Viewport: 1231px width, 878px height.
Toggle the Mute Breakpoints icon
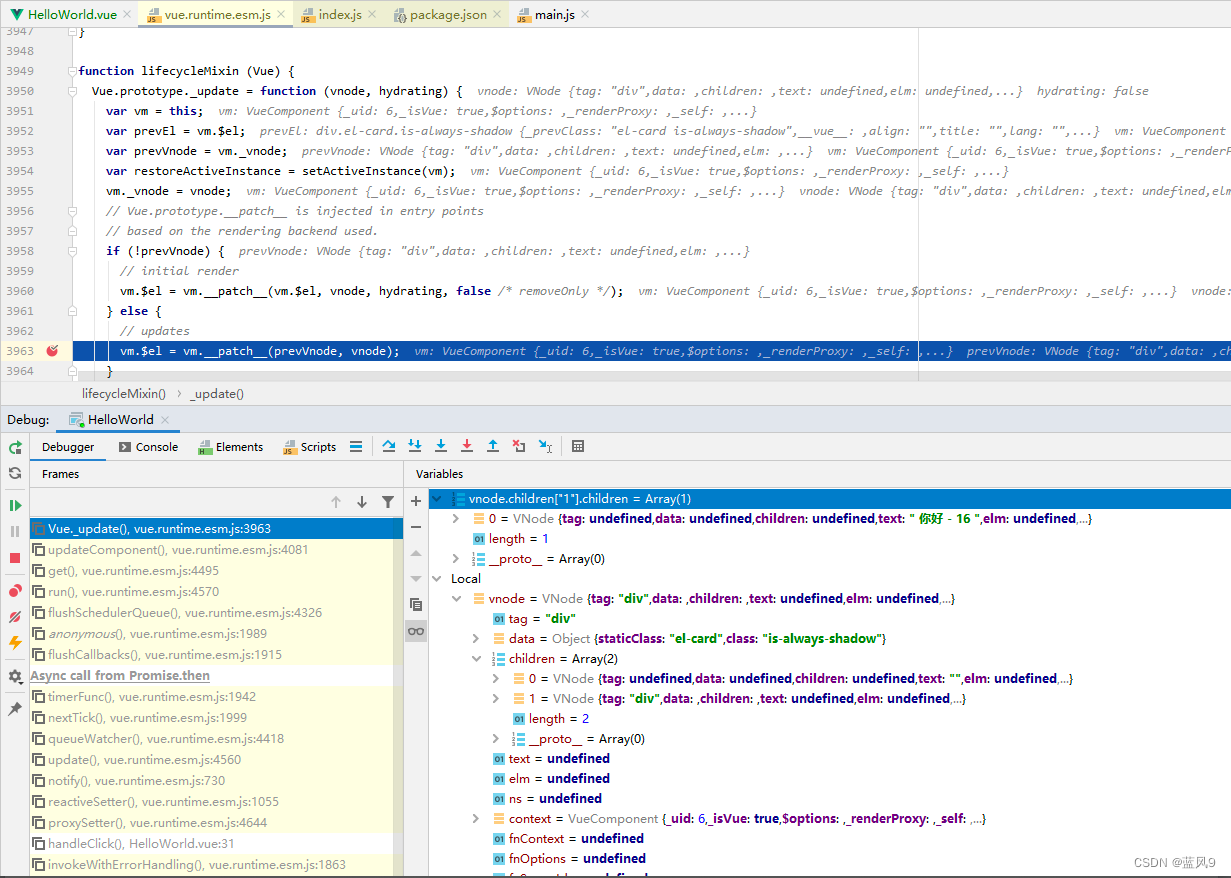click(14, 614)
